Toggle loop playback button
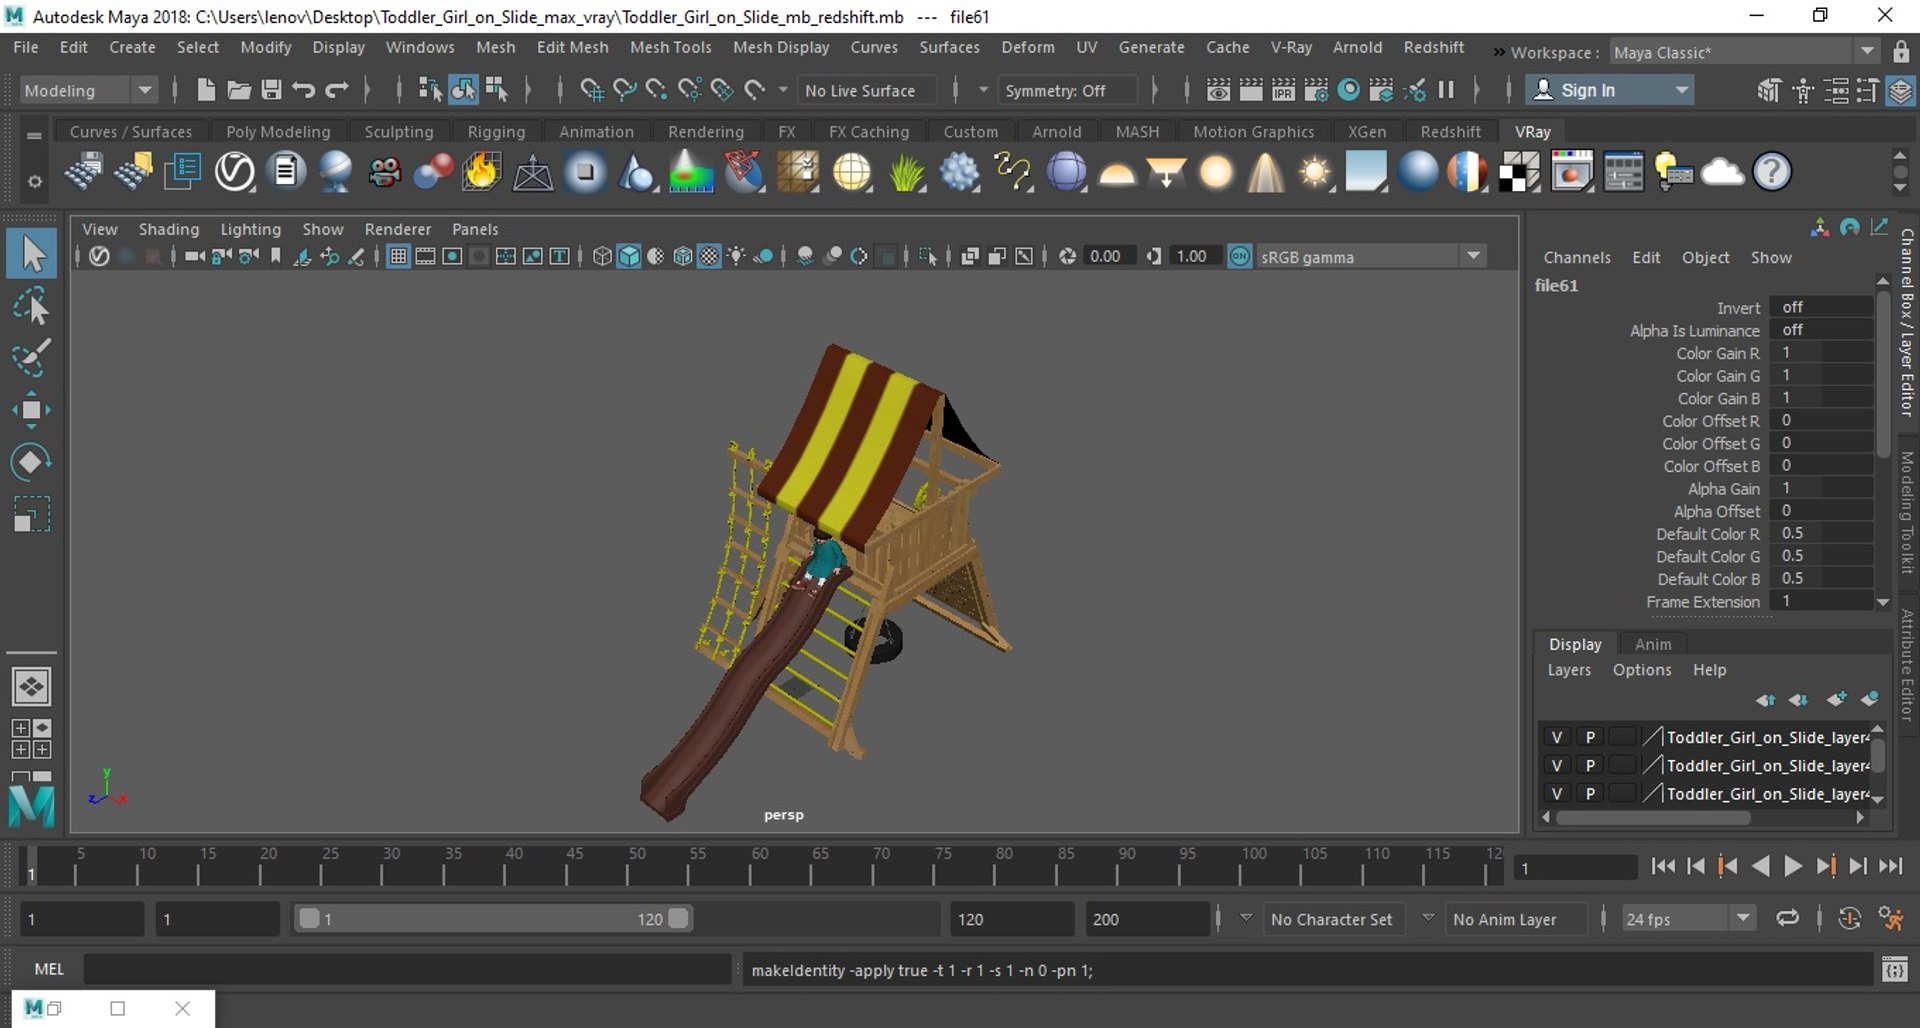 [x=1787, y=918]
